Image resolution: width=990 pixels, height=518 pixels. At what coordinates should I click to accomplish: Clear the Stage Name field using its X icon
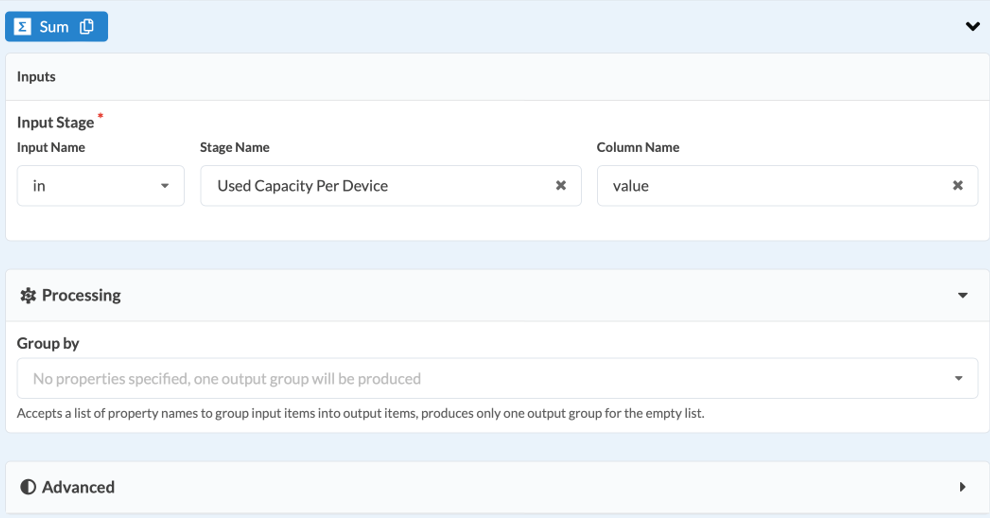(561, 186)
